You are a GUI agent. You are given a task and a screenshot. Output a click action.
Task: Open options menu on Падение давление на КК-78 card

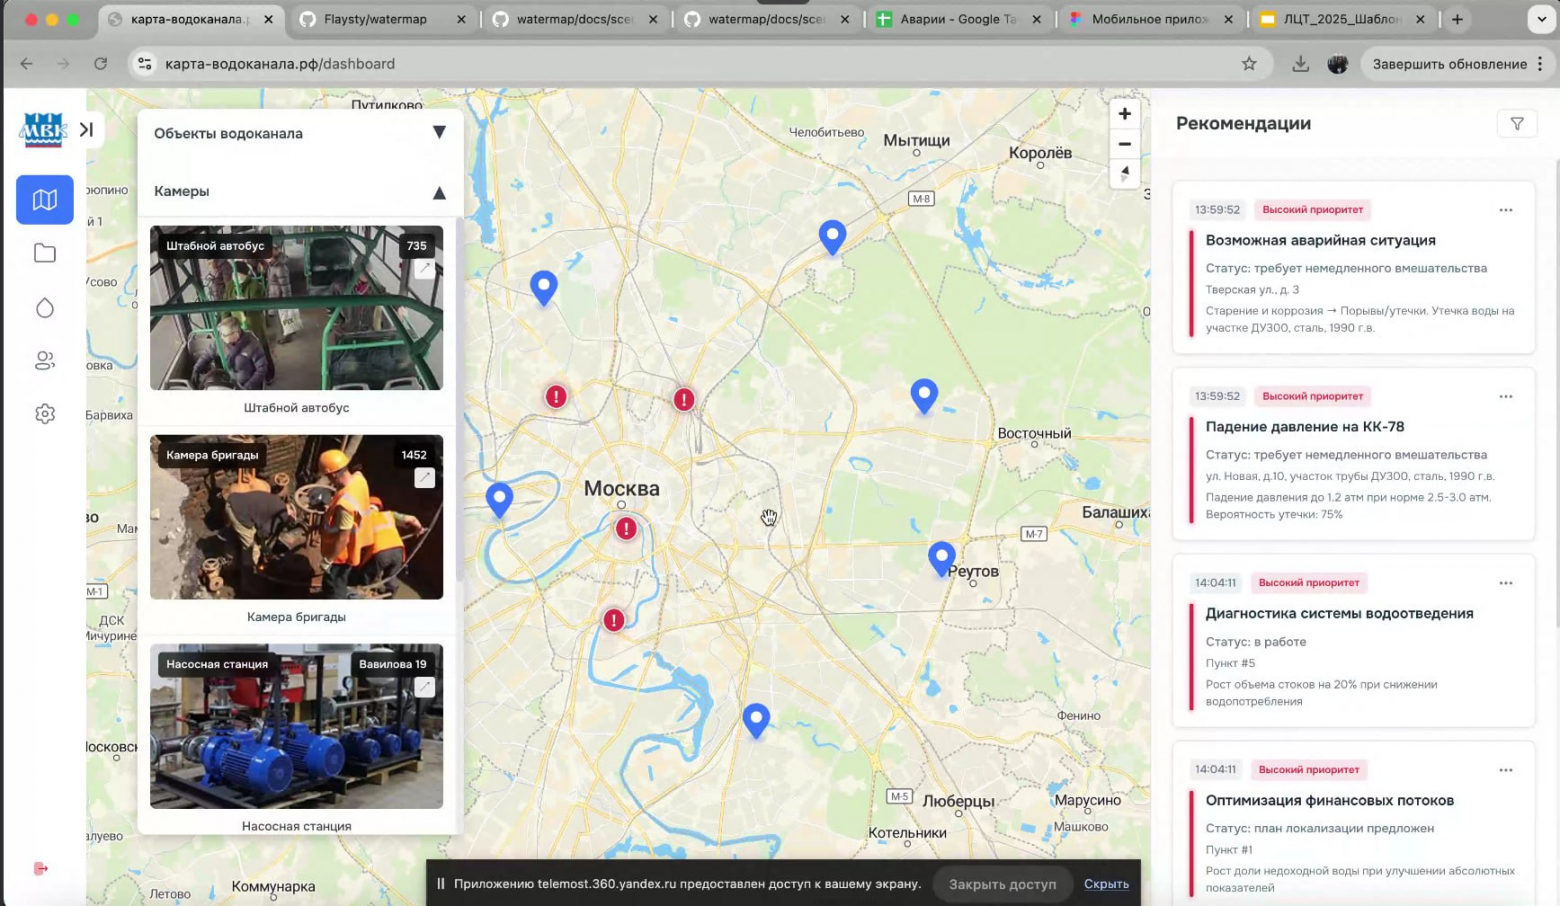(x=1506, y=396)
